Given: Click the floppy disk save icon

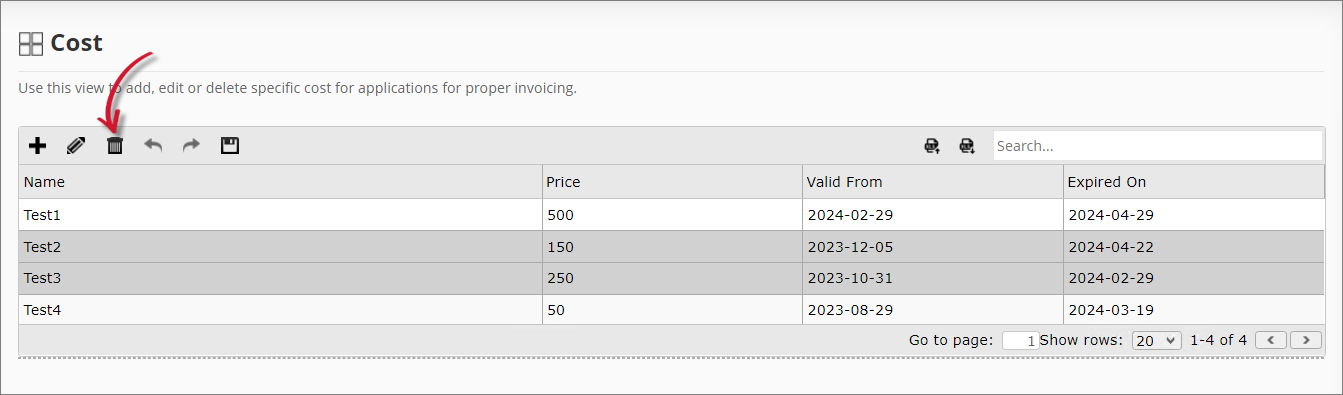Looking at the screenshot, I should pos(230,146).
